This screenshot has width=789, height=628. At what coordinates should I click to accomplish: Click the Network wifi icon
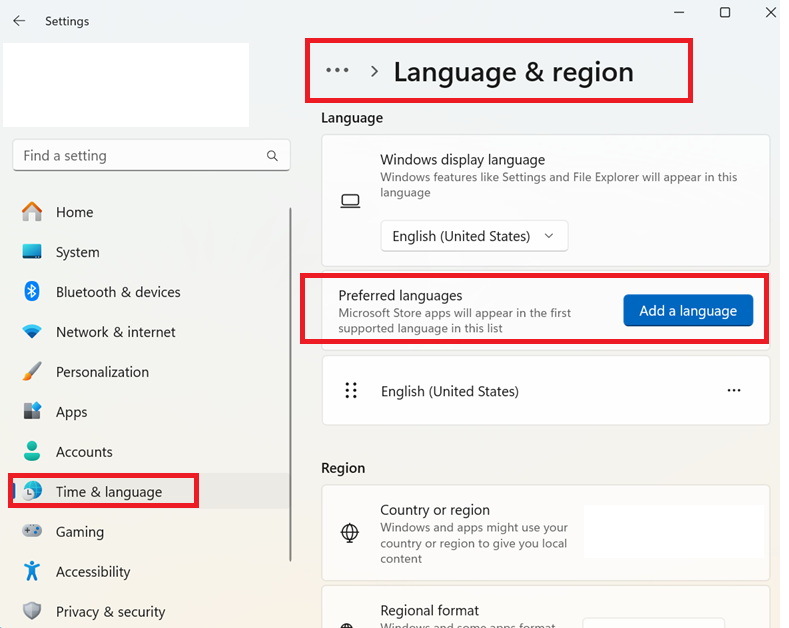(32, 332)
